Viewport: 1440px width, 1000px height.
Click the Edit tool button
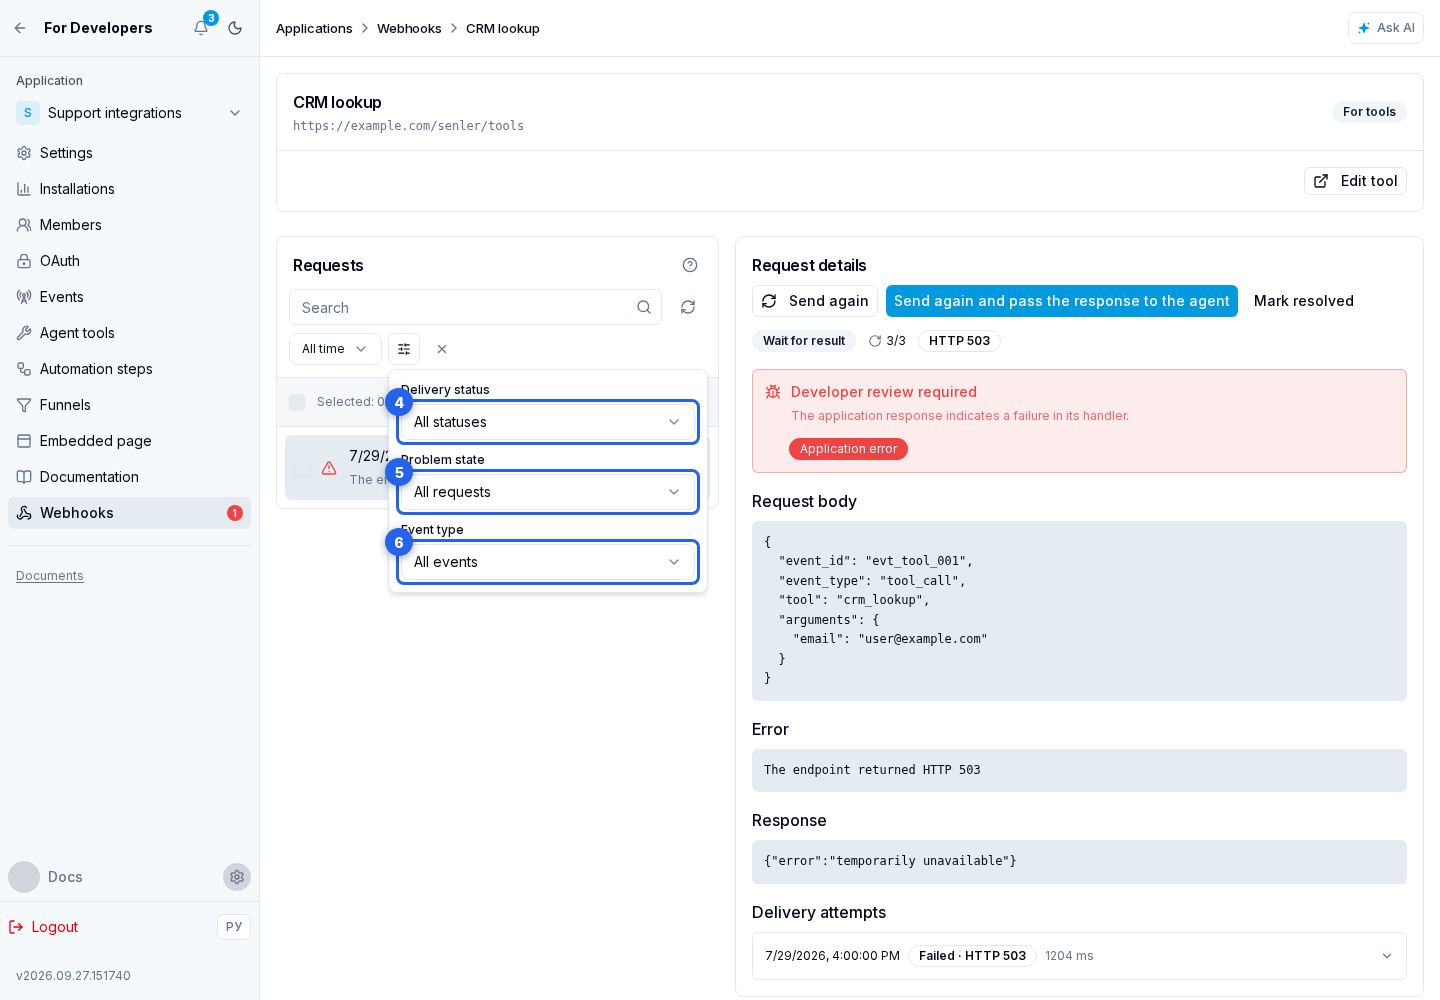point(1355,181)
